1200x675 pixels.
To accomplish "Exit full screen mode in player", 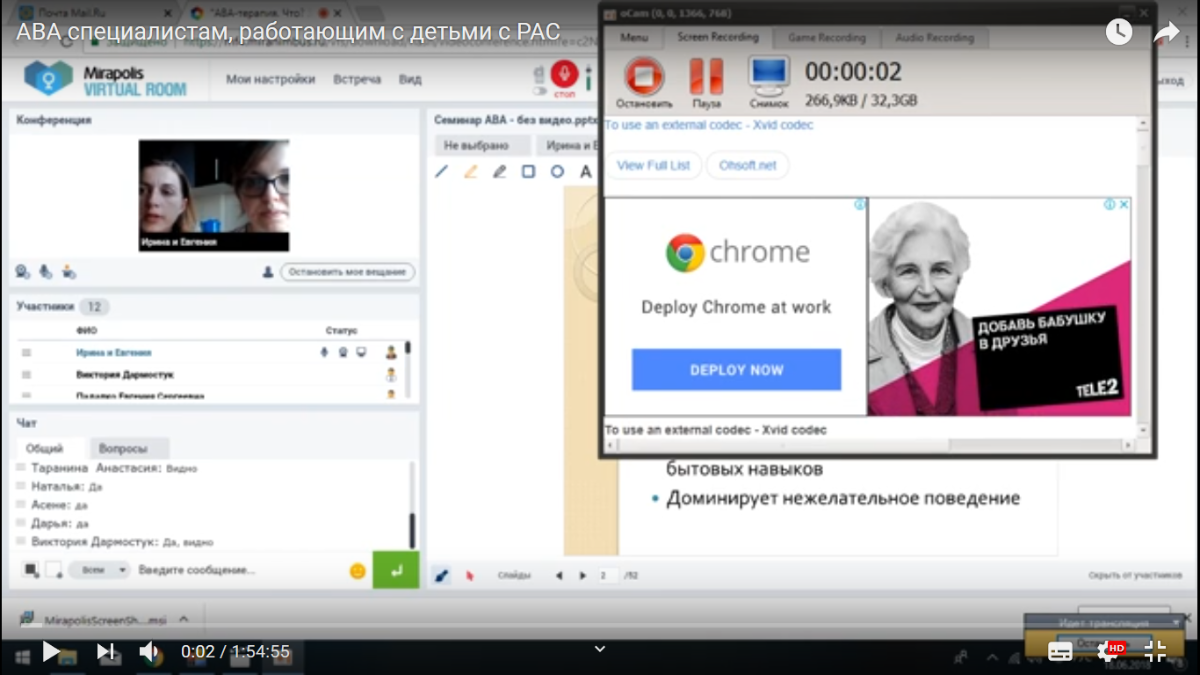I will (1155, 652).
